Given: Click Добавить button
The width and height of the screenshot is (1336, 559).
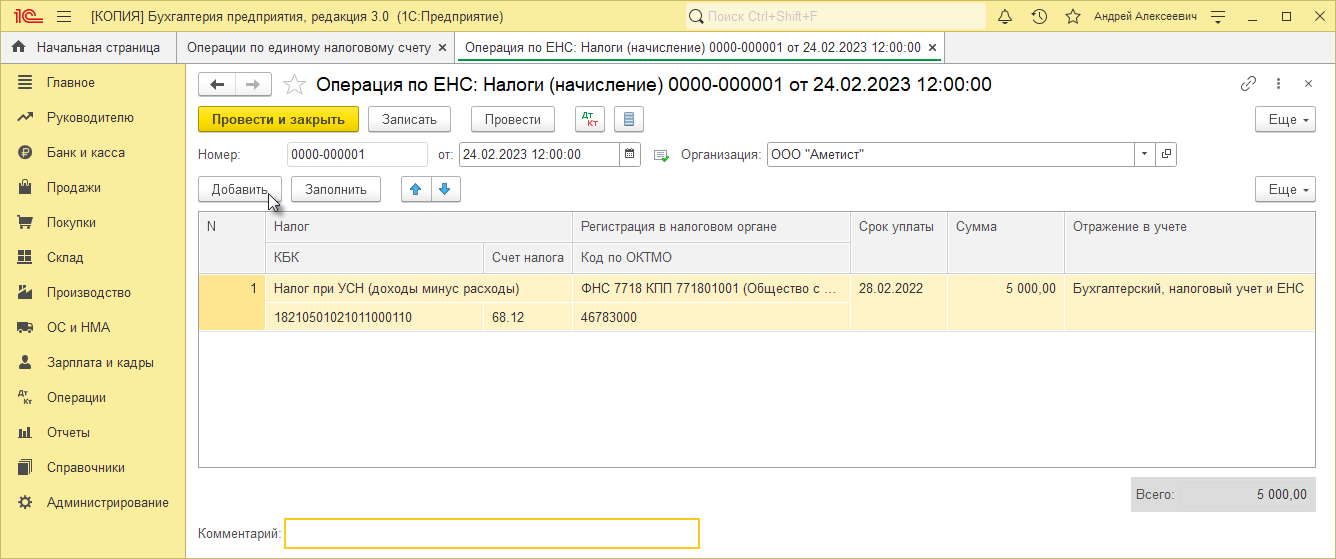Looking at the screenshot, I should click(240, 189).
